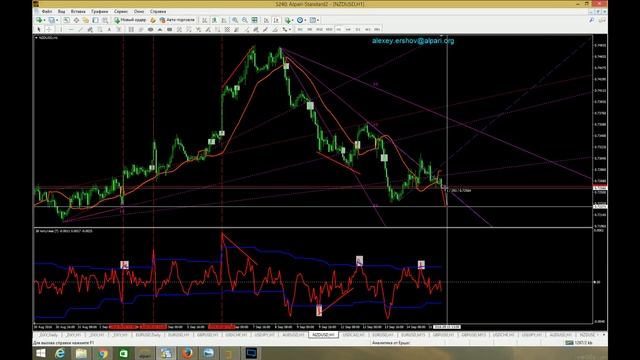Switch to the GBPUSD,M15 chart tab
The height and width of the screenshot is (360, 640).
[473, 335]
